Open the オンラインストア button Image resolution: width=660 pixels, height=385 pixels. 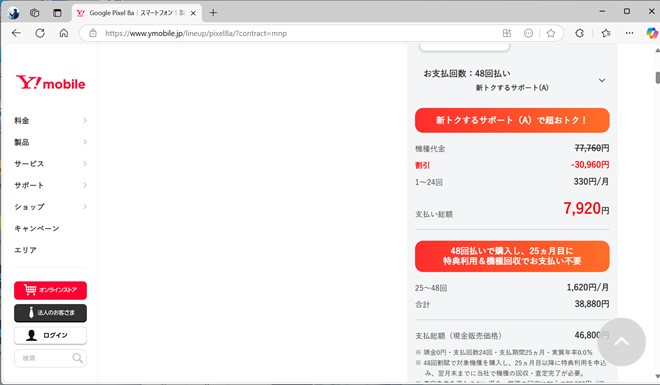51,290
